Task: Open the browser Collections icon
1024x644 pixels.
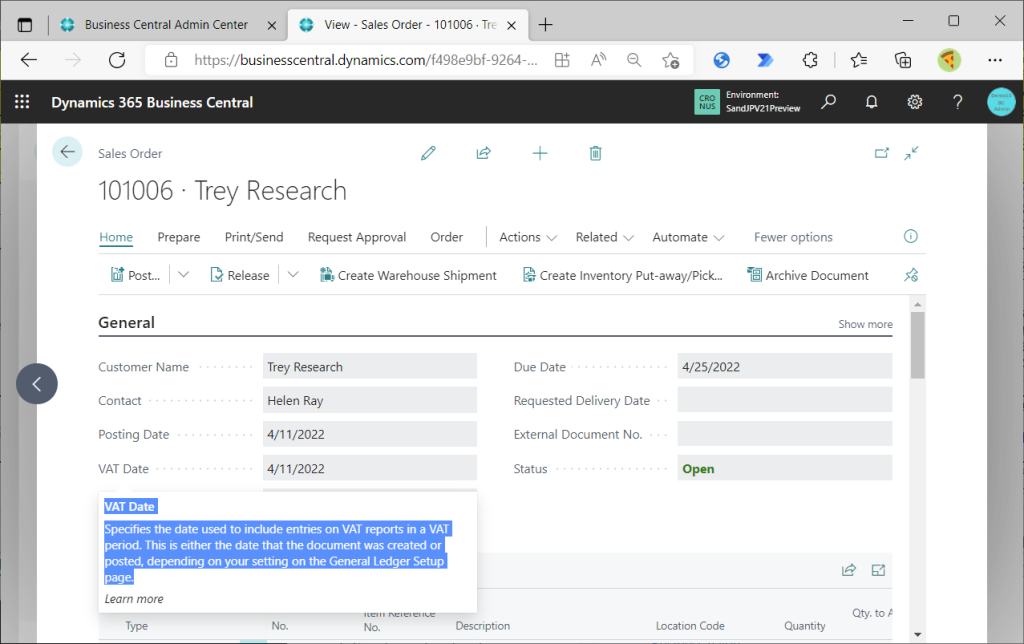Action: (x=903, y=60)
